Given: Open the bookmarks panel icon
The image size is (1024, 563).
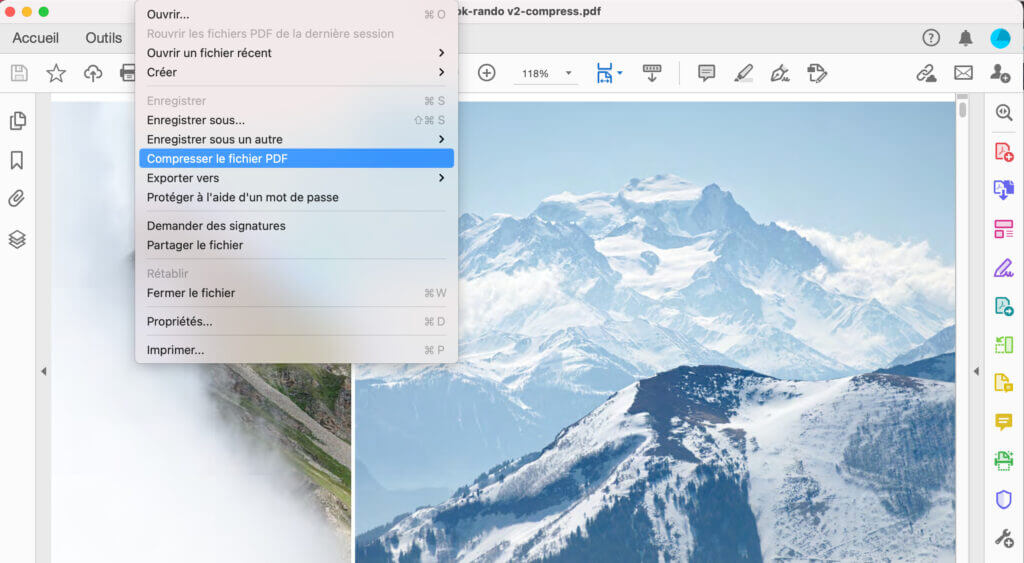Looking at the screenshot, I should pos(17,160).
